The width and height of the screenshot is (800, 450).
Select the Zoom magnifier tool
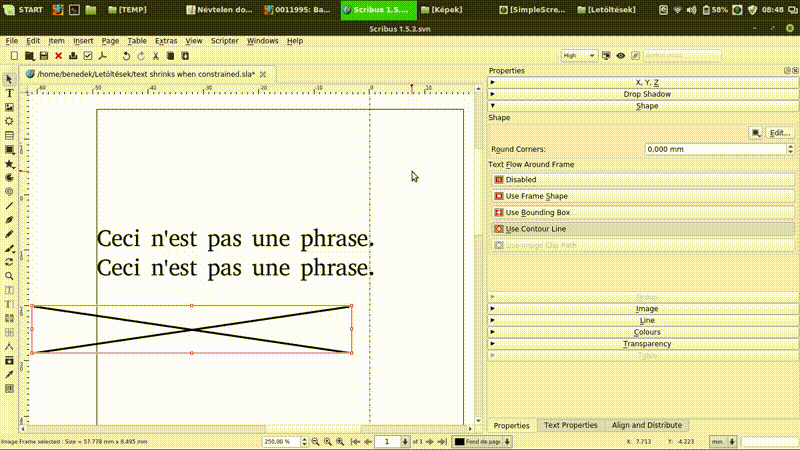click(x=9, y=275)
